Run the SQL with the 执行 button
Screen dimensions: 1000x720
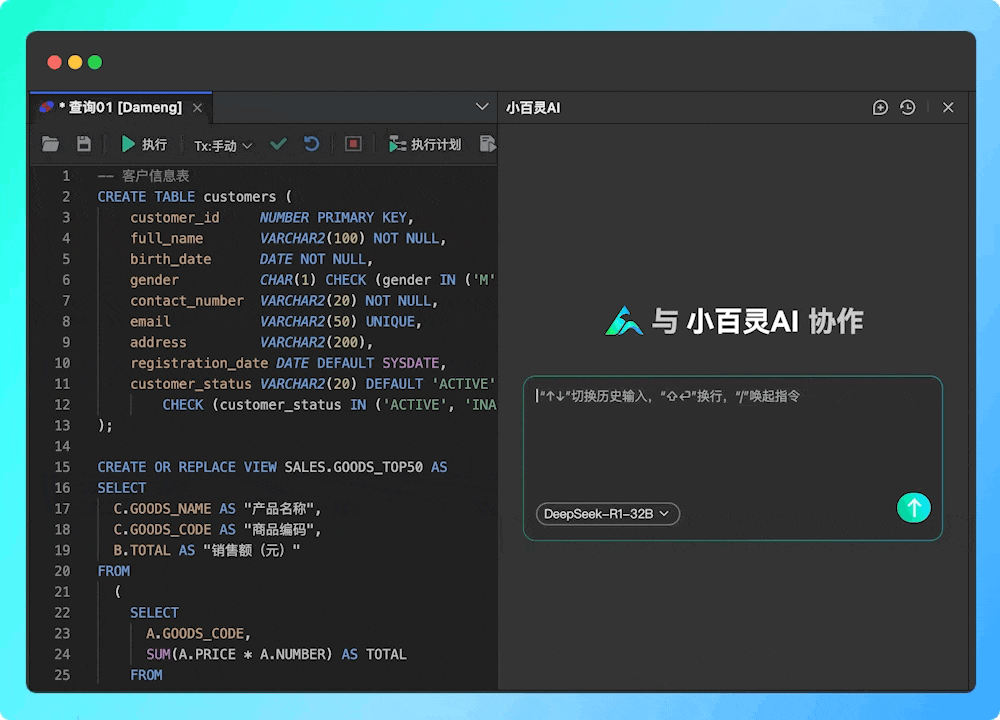144,143
